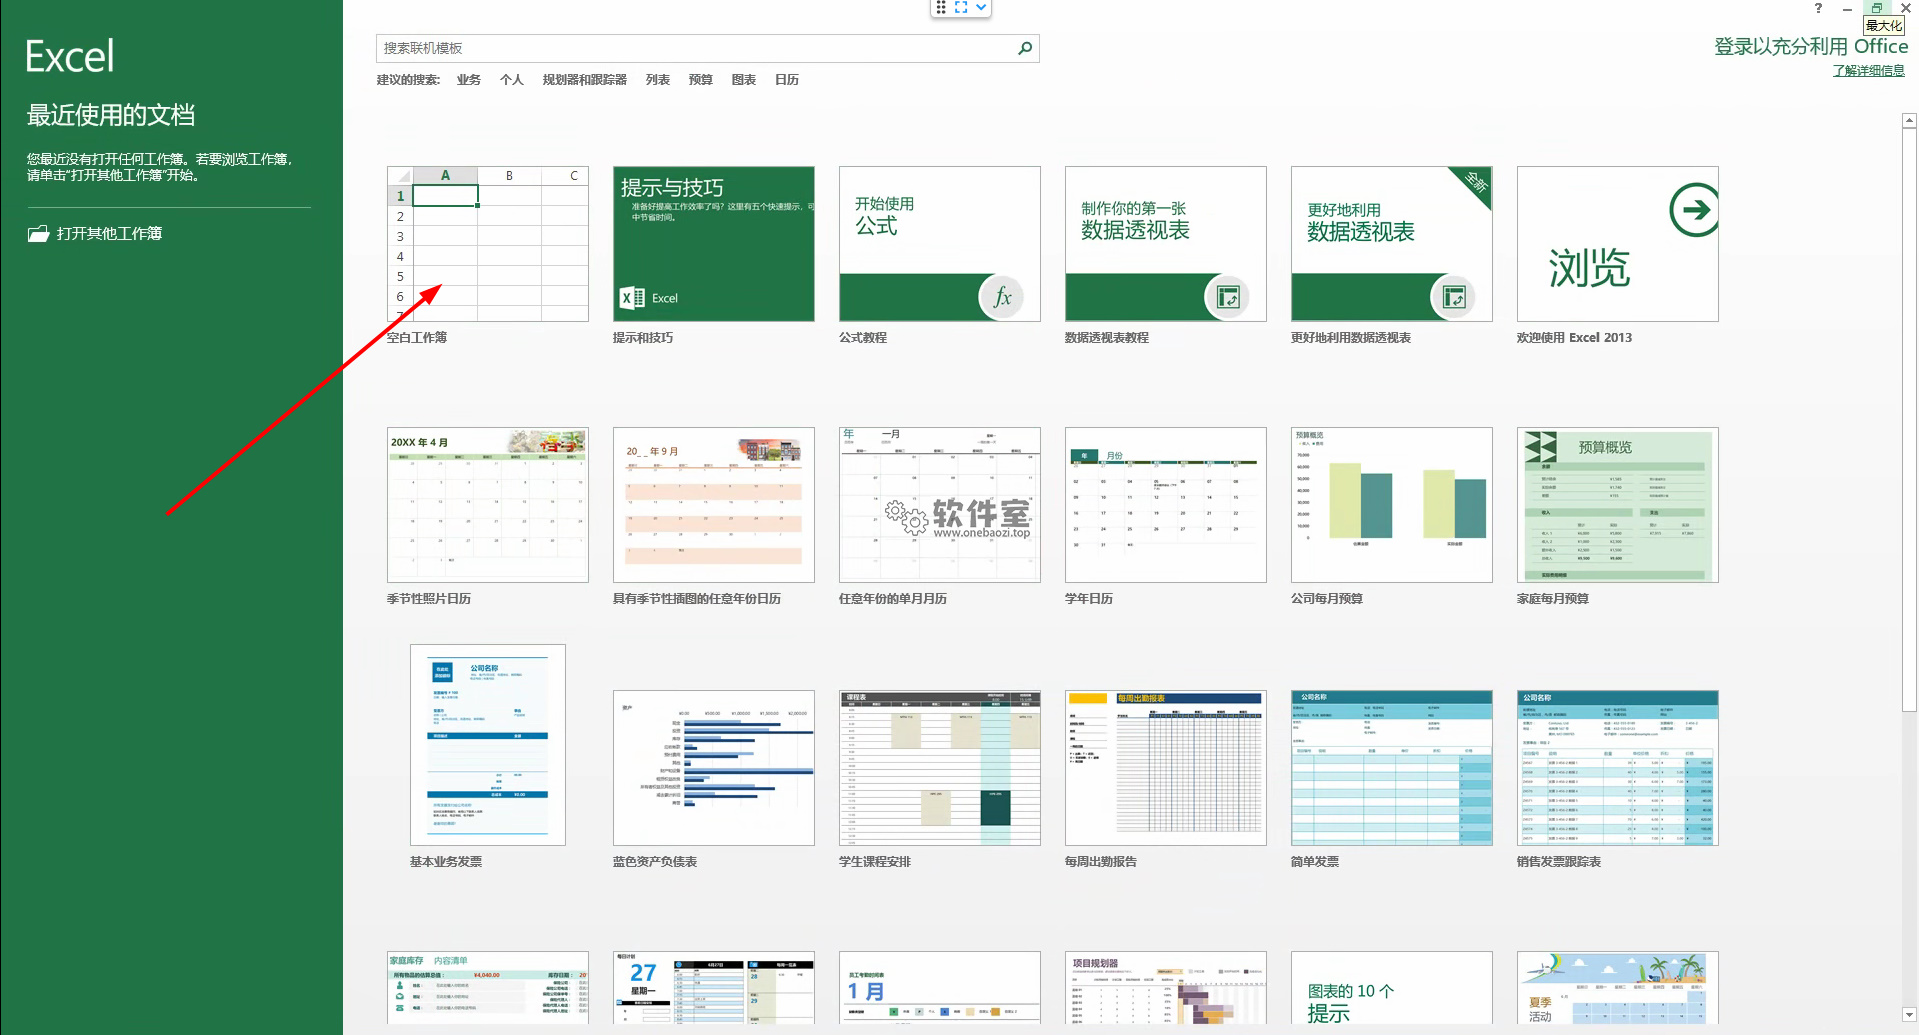Open the 任意年份的单月月历 template
1919x1035 pixels.
(940, 505)
